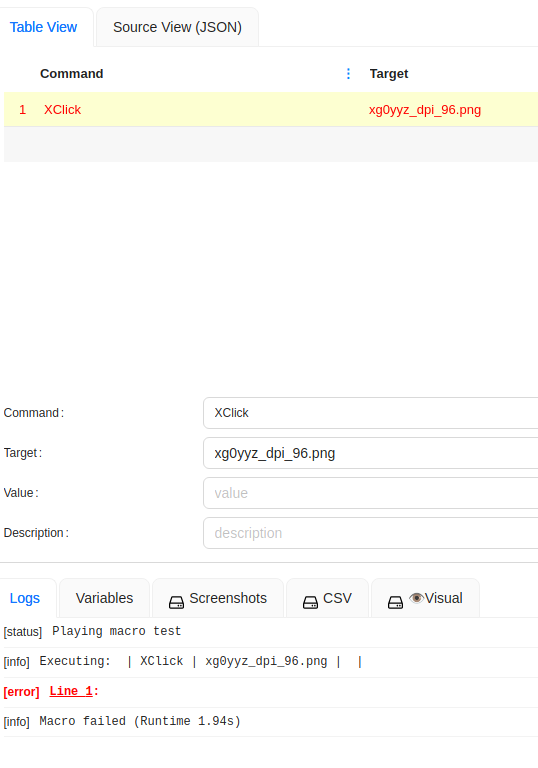
Task: Open the Logs tab
Action: point(24,598)
